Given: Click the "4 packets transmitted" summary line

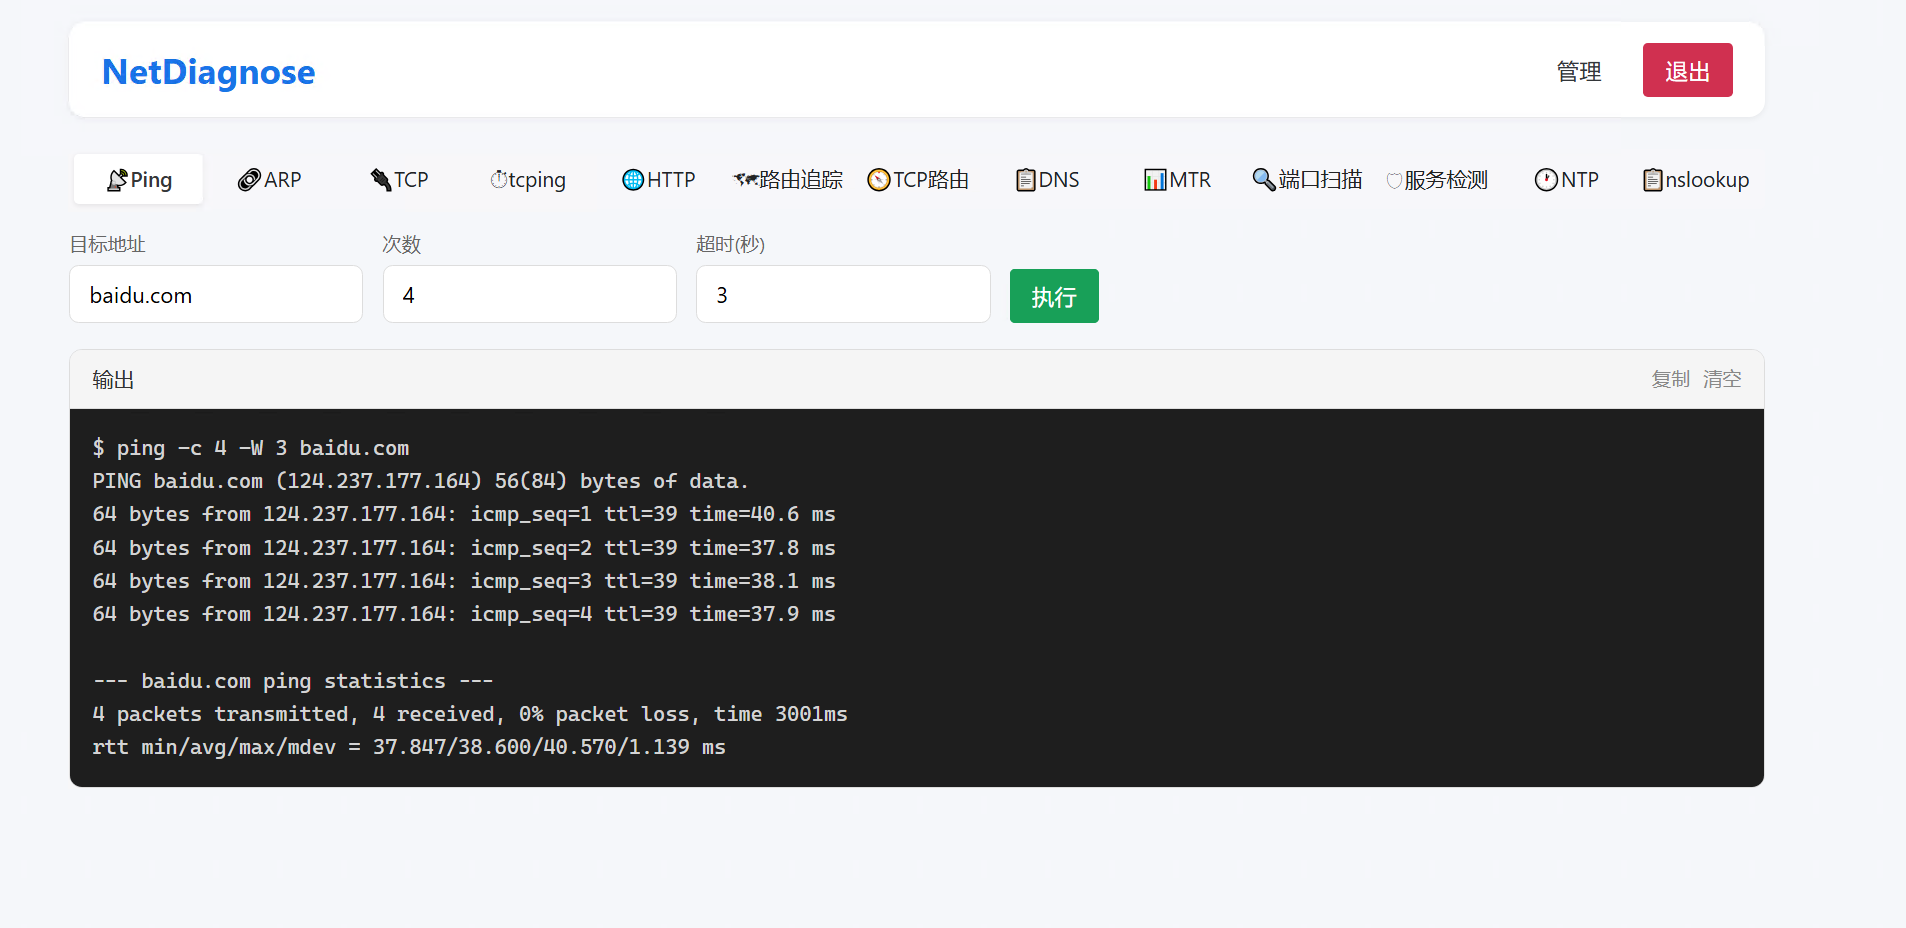Looking at the screenshot, I should pyautogui.click(x=470, y=714).
